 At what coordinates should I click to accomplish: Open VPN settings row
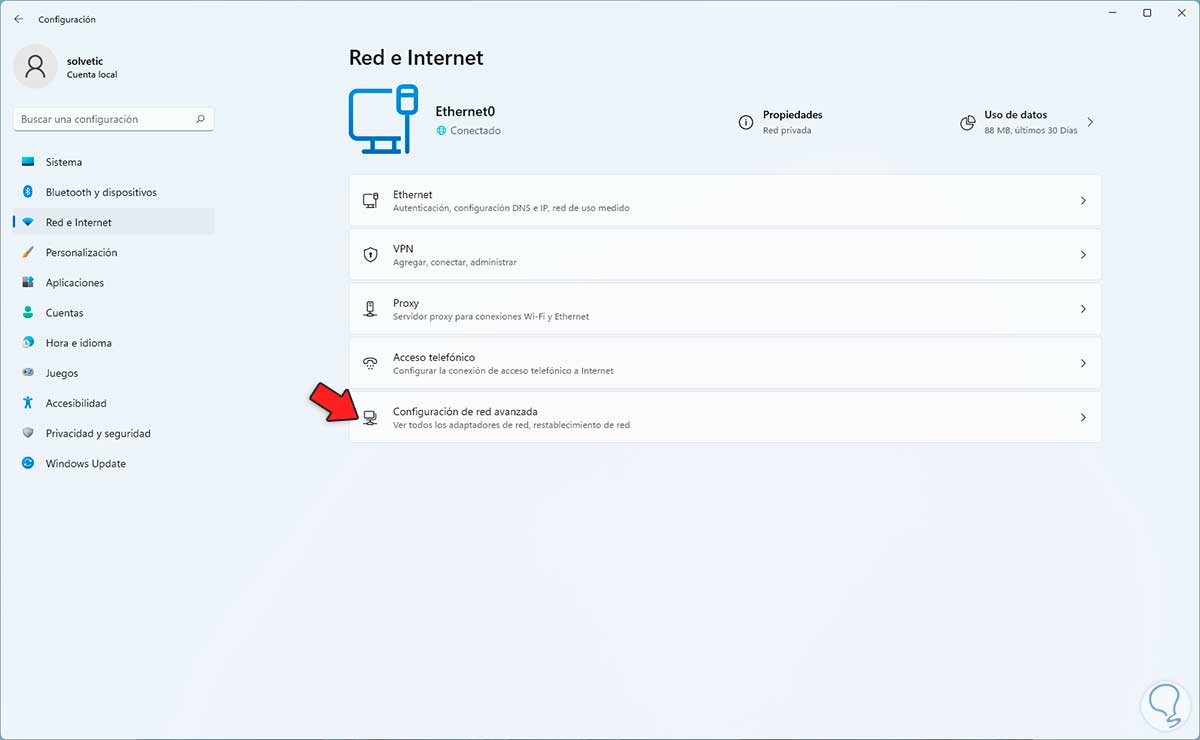[725, 255]
